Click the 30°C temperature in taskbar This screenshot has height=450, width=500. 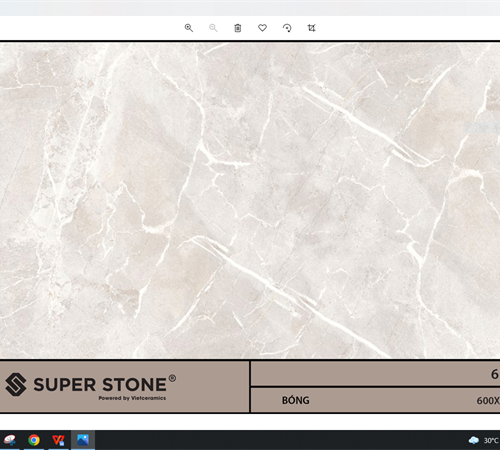pos(491,440)
